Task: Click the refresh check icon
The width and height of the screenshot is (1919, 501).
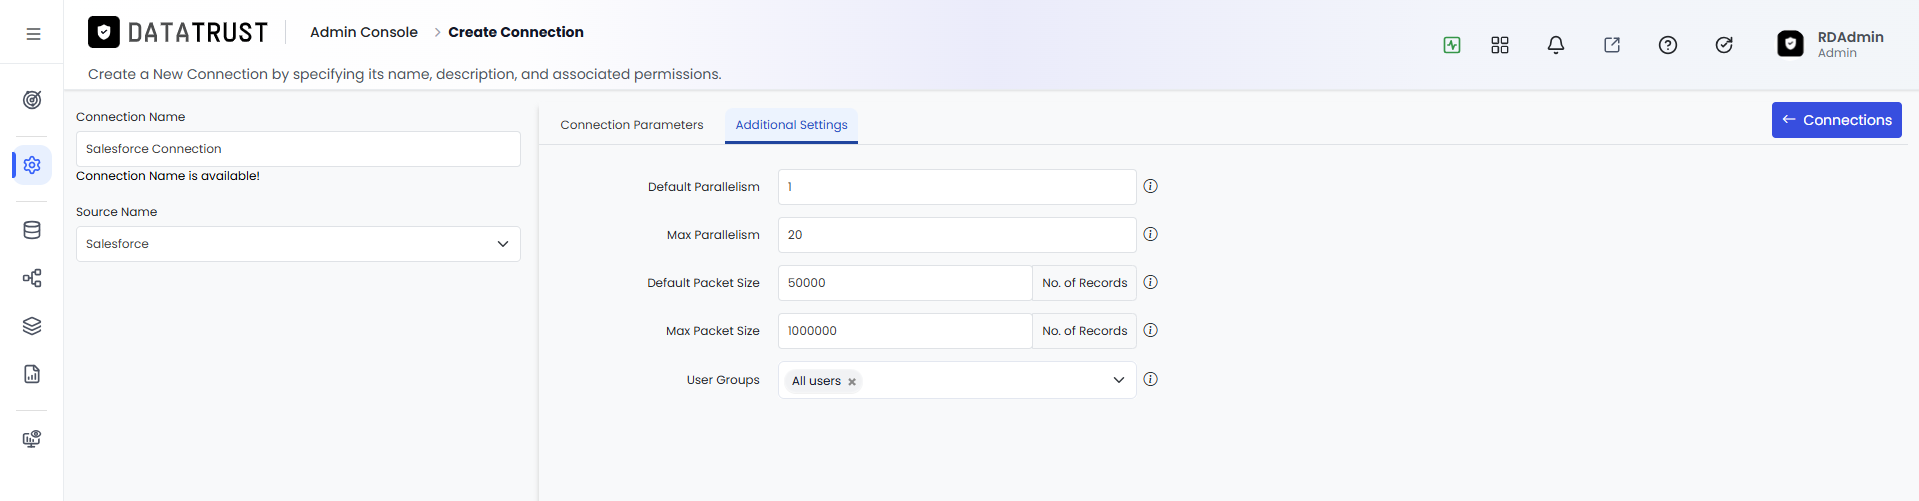Action: click(x=1724, y=45)
